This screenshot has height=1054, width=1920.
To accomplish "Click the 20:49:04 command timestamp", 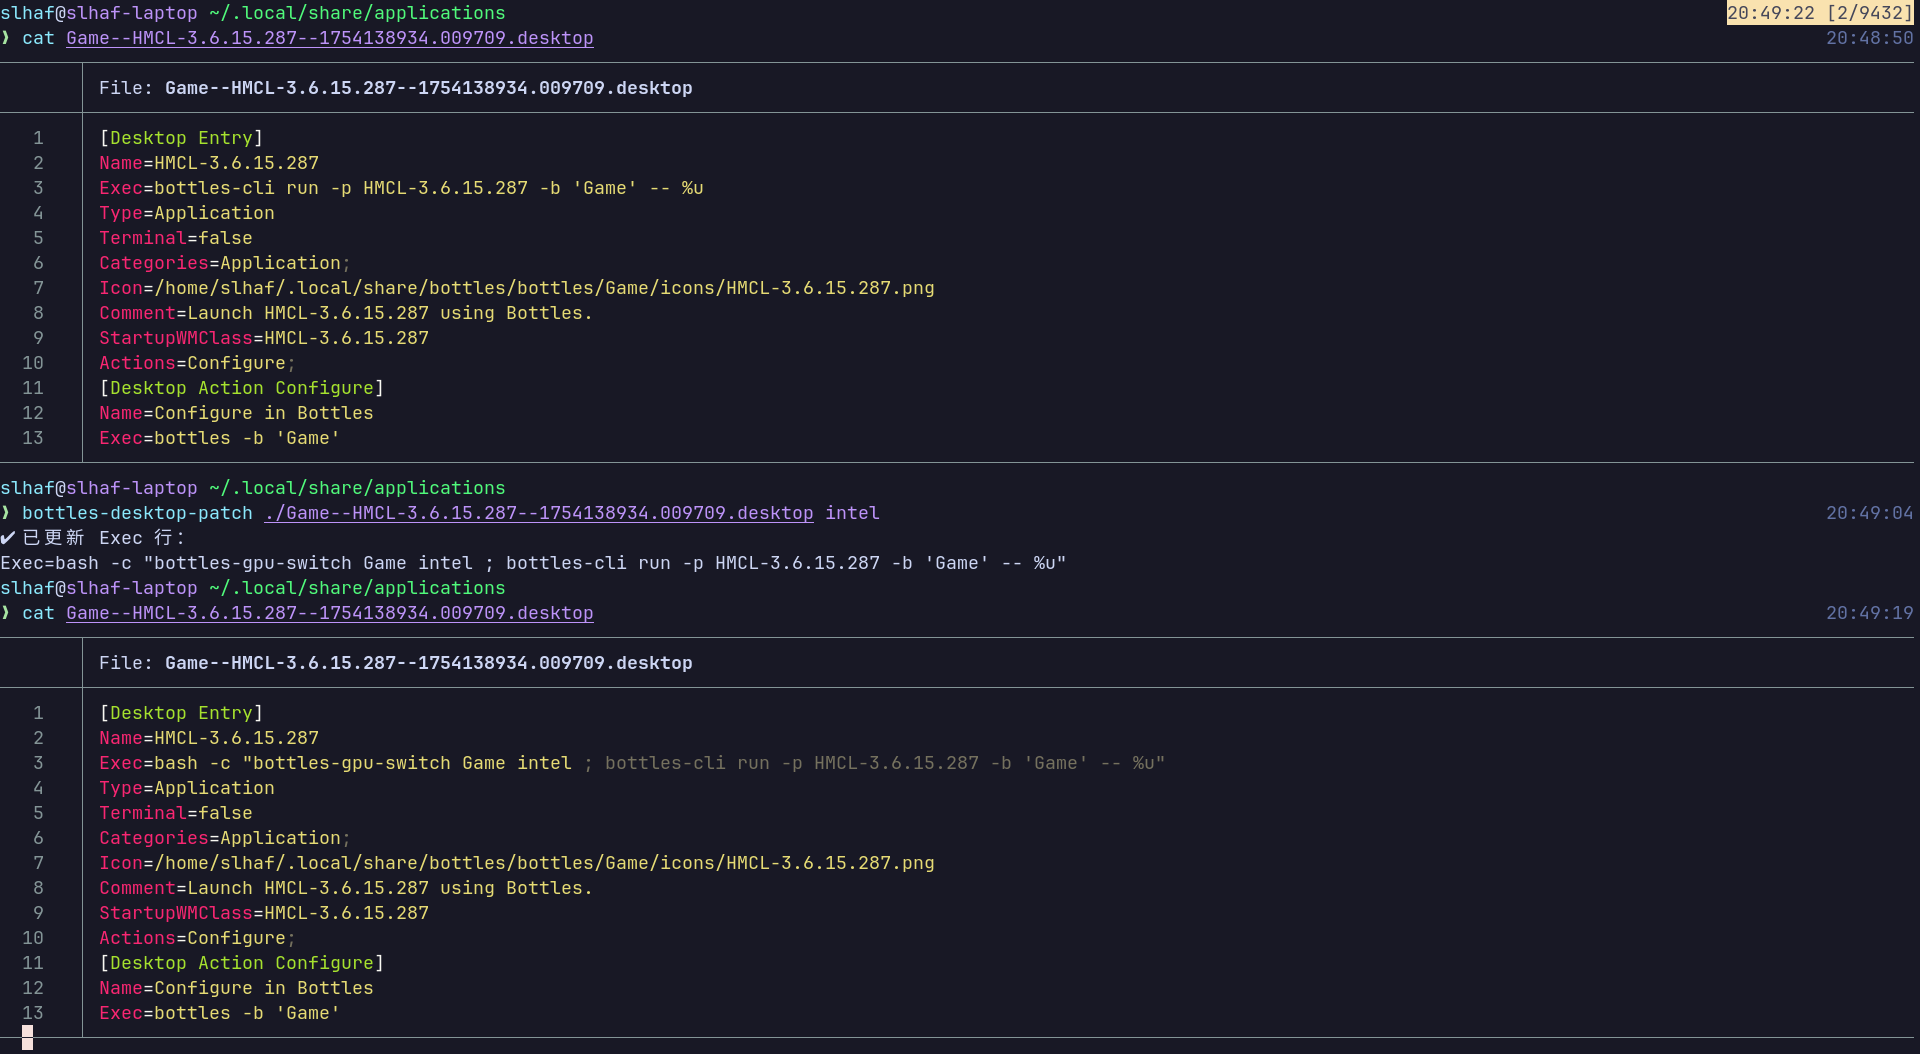I will tap(1869, 513).
